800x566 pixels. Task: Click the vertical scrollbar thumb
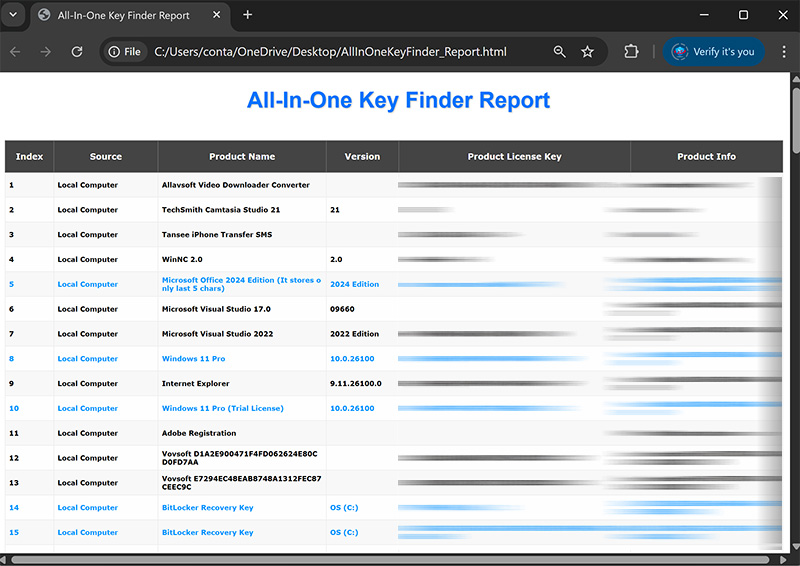point(796,120)
